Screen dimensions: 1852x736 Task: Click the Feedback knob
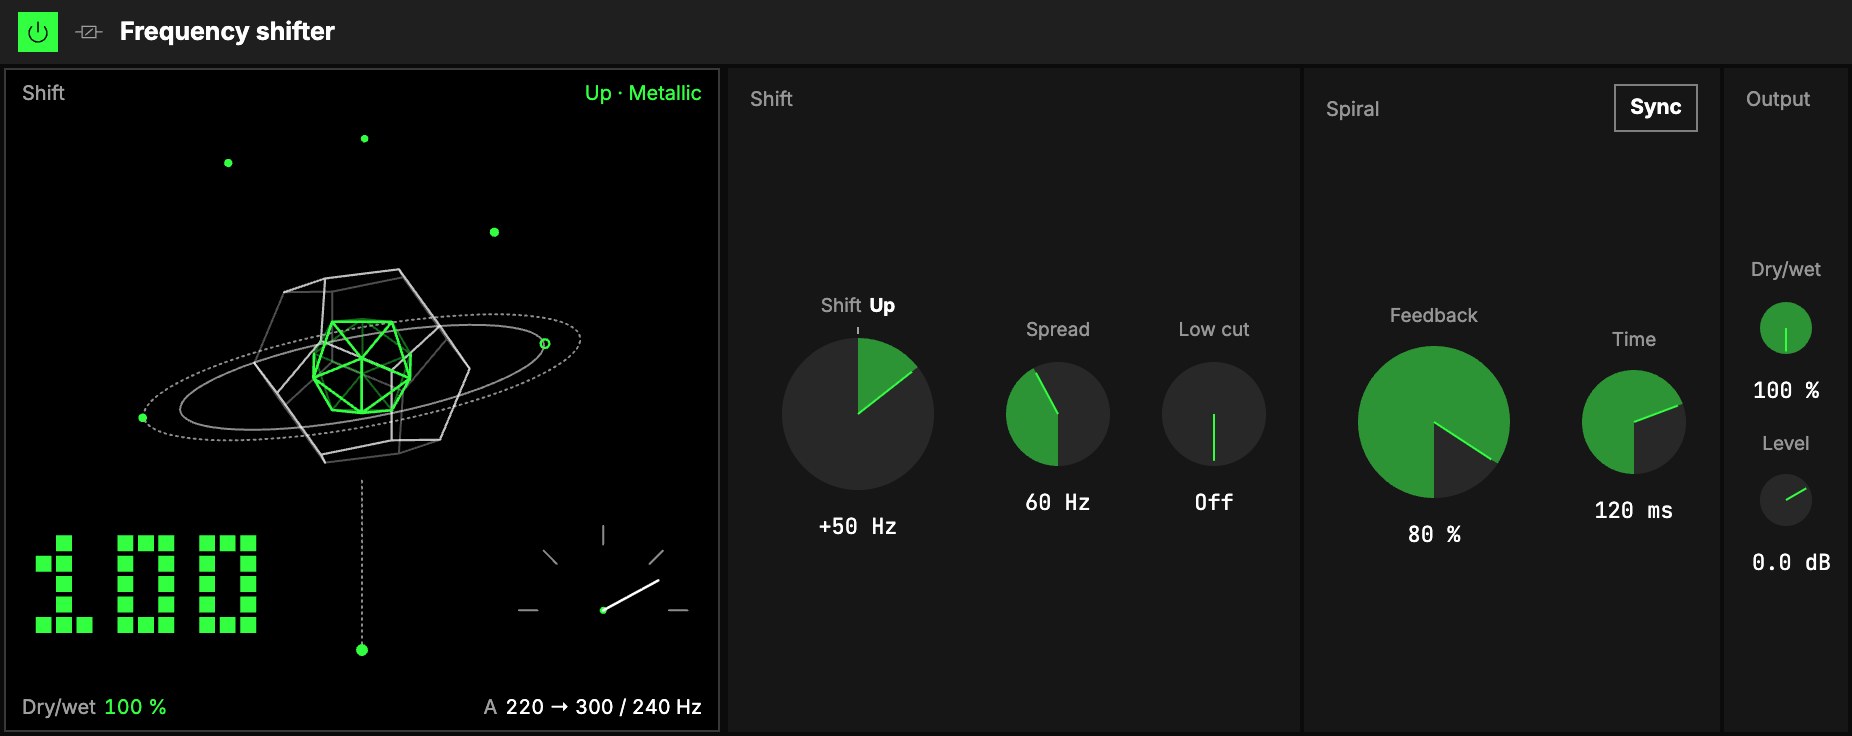pos(1434,422)
